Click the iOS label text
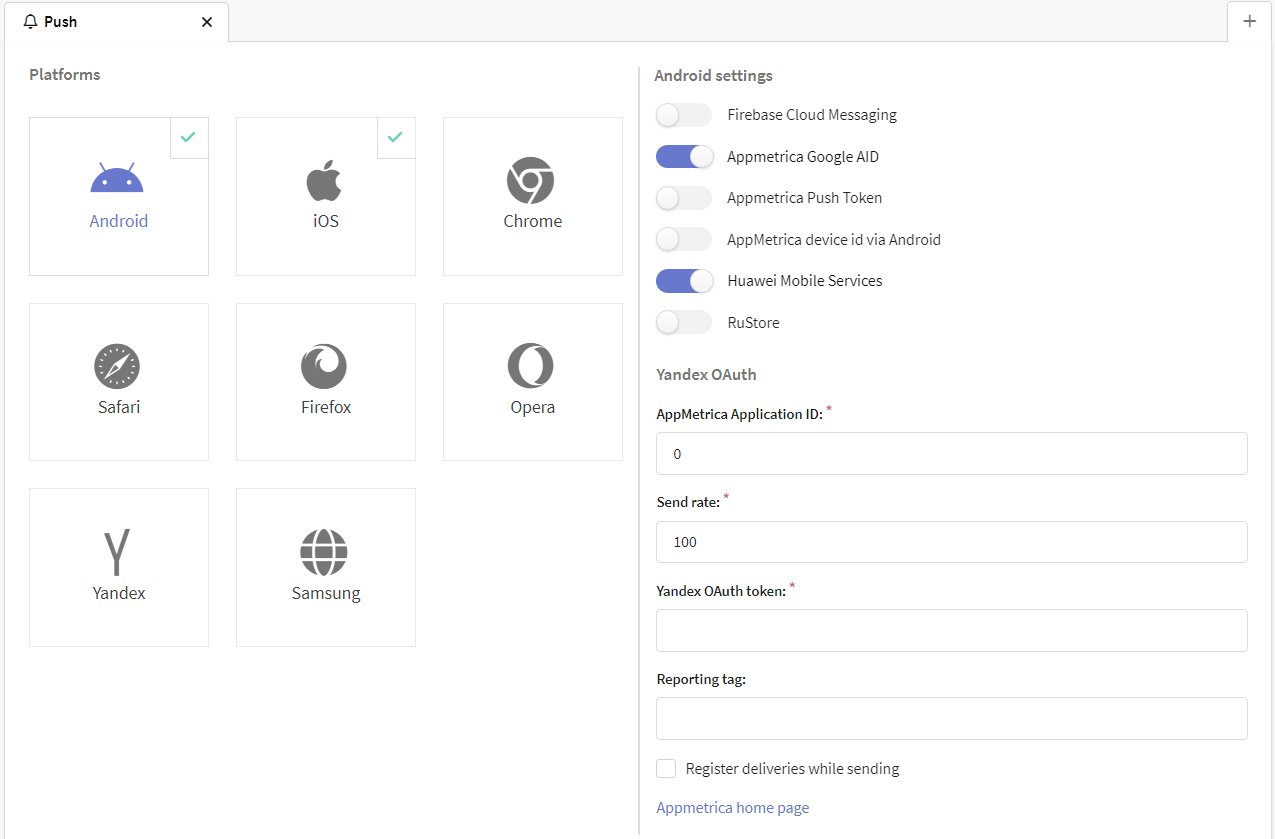Viewport: 1275px width, 839px height. (x=326, y=221)
